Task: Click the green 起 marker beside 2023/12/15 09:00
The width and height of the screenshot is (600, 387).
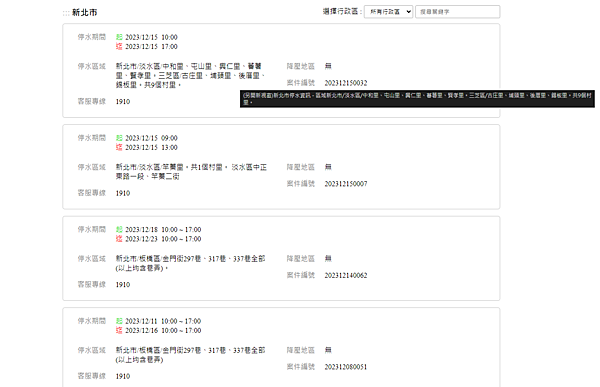Action: click(x=119, y=138)
